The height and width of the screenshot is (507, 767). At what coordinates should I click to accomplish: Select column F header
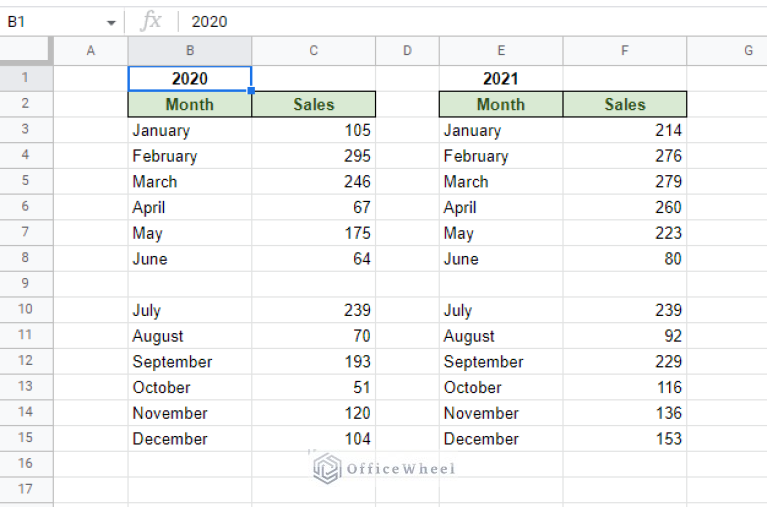coord(625,51)
